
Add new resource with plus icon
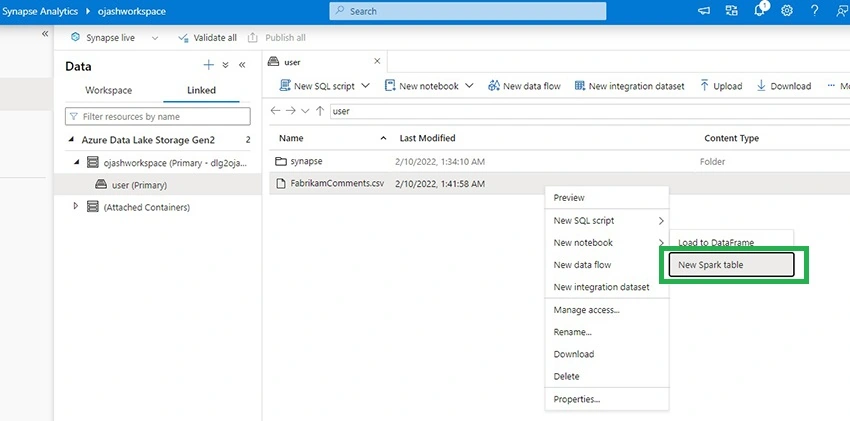(x=209, y=65)
